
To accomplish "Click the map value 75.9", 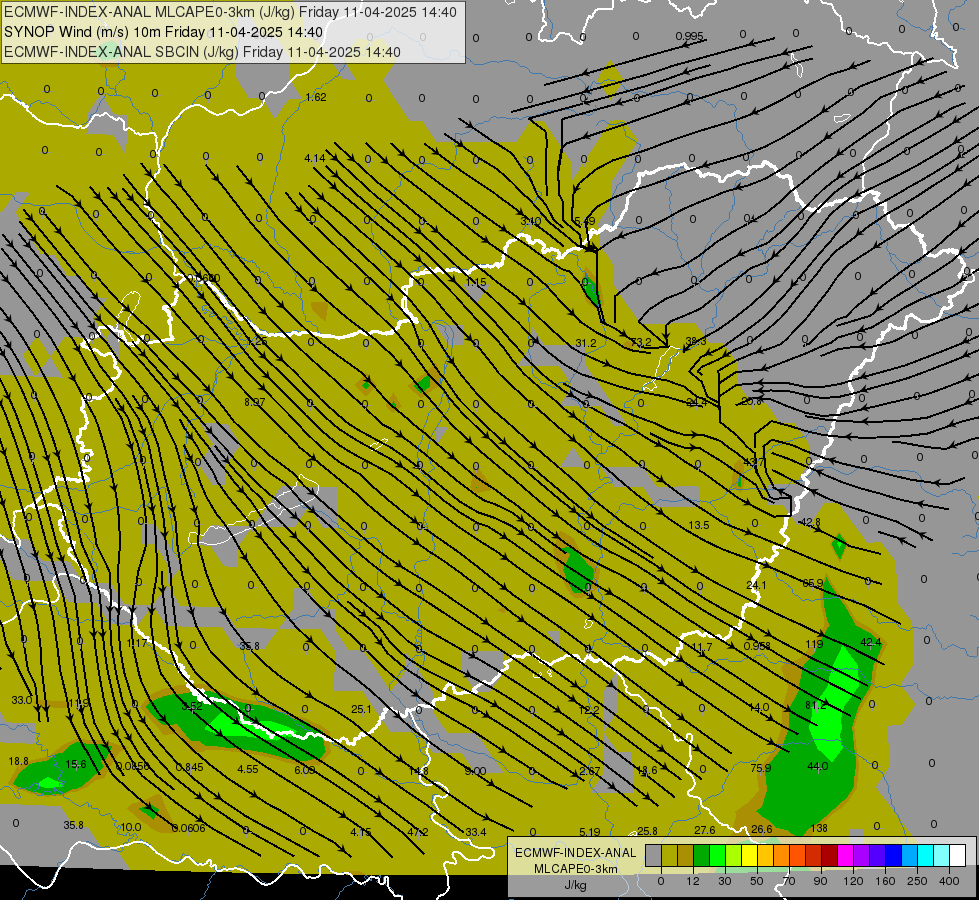I will (x=760, y=768).
